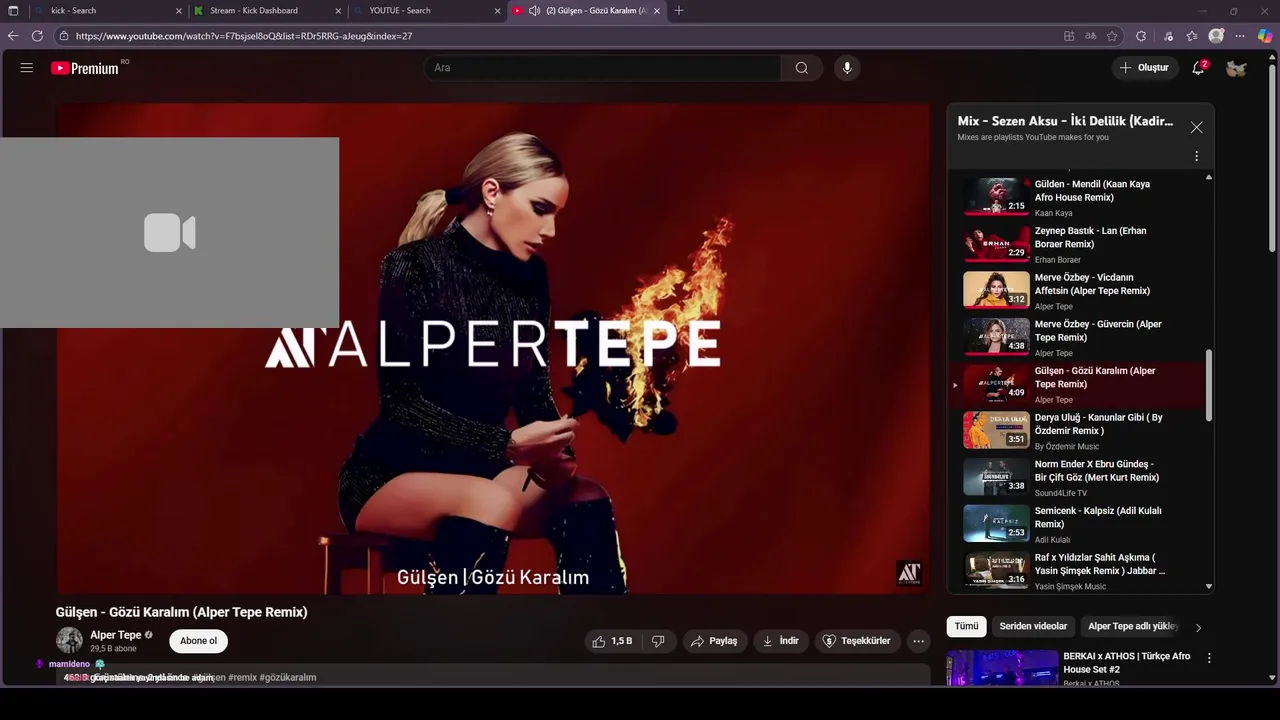This screenshot has height=720, width=1280.
Task: Open Copilot sidebar icon
Action: tap(1265, 36)
